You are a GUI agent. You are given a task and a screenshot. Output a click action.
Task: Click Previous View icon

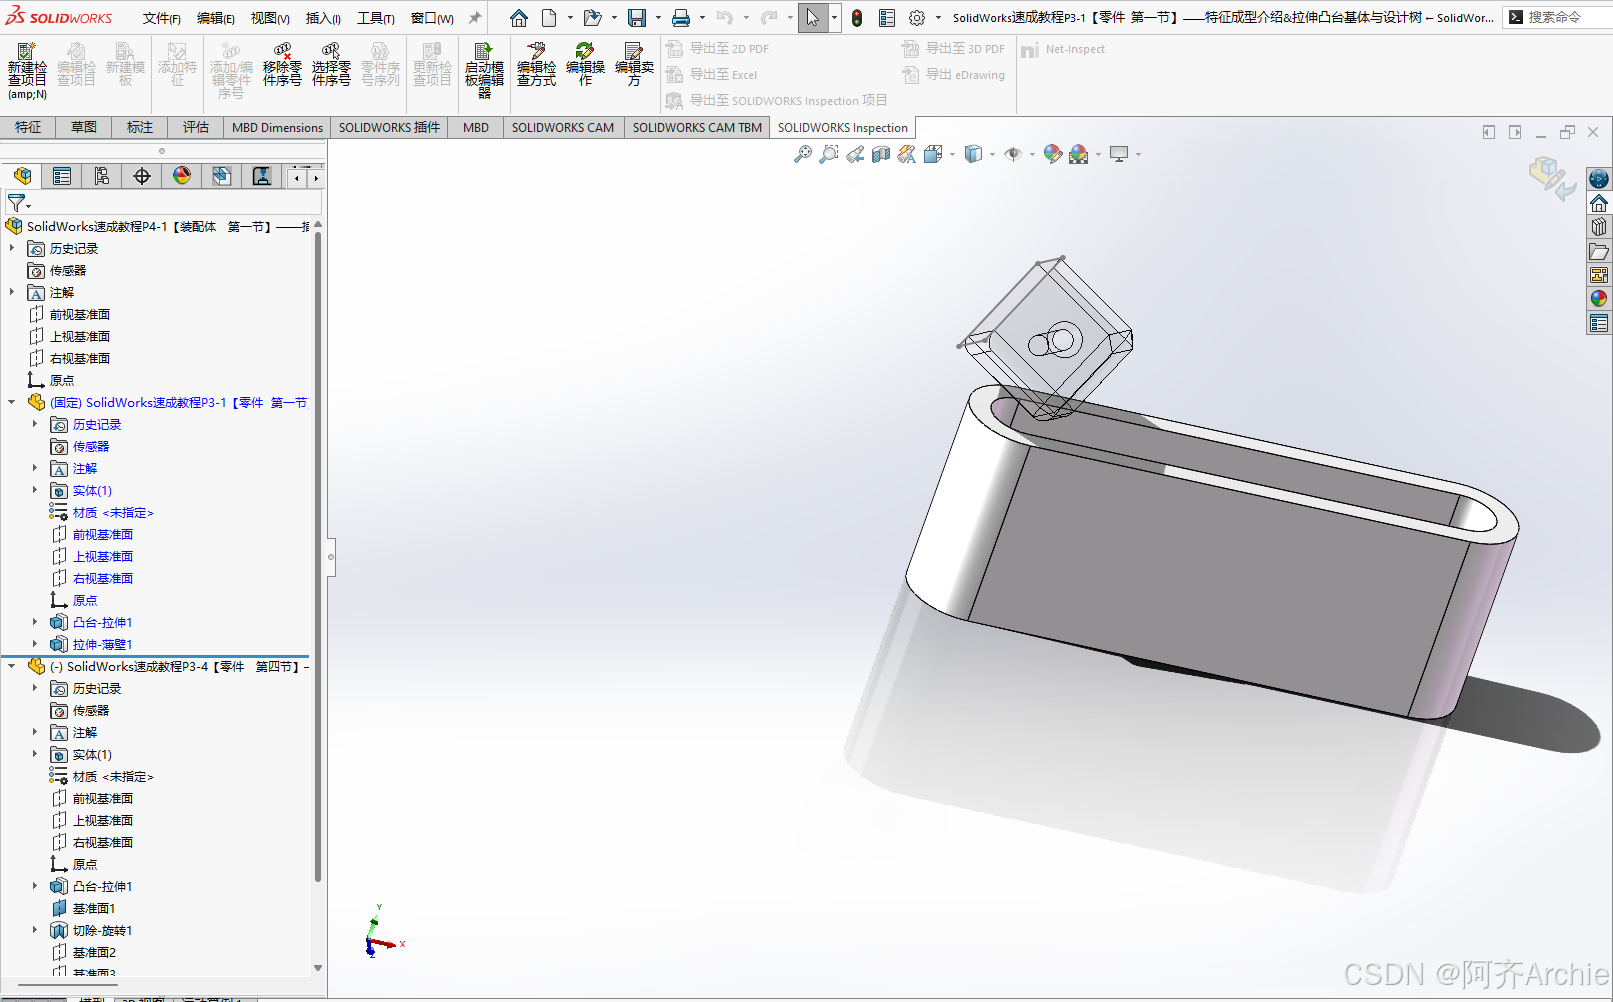[x=855, y=154]
